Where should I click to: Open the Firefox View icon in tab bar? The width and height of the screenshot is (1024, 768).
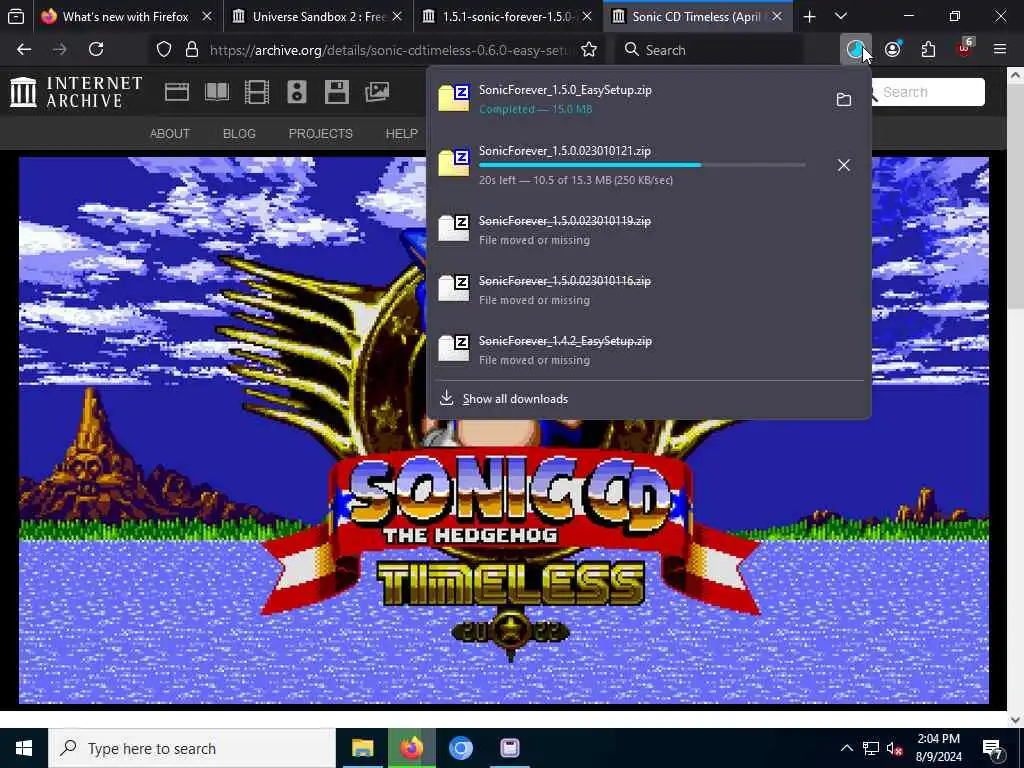click(16, 16)
